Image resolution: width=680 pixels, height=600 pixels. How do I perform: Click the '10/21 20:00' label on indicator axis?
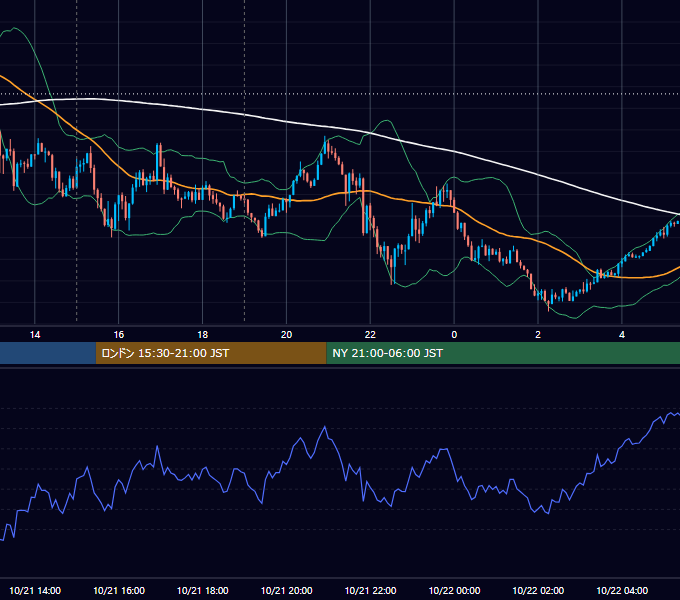tap(286, 590)
